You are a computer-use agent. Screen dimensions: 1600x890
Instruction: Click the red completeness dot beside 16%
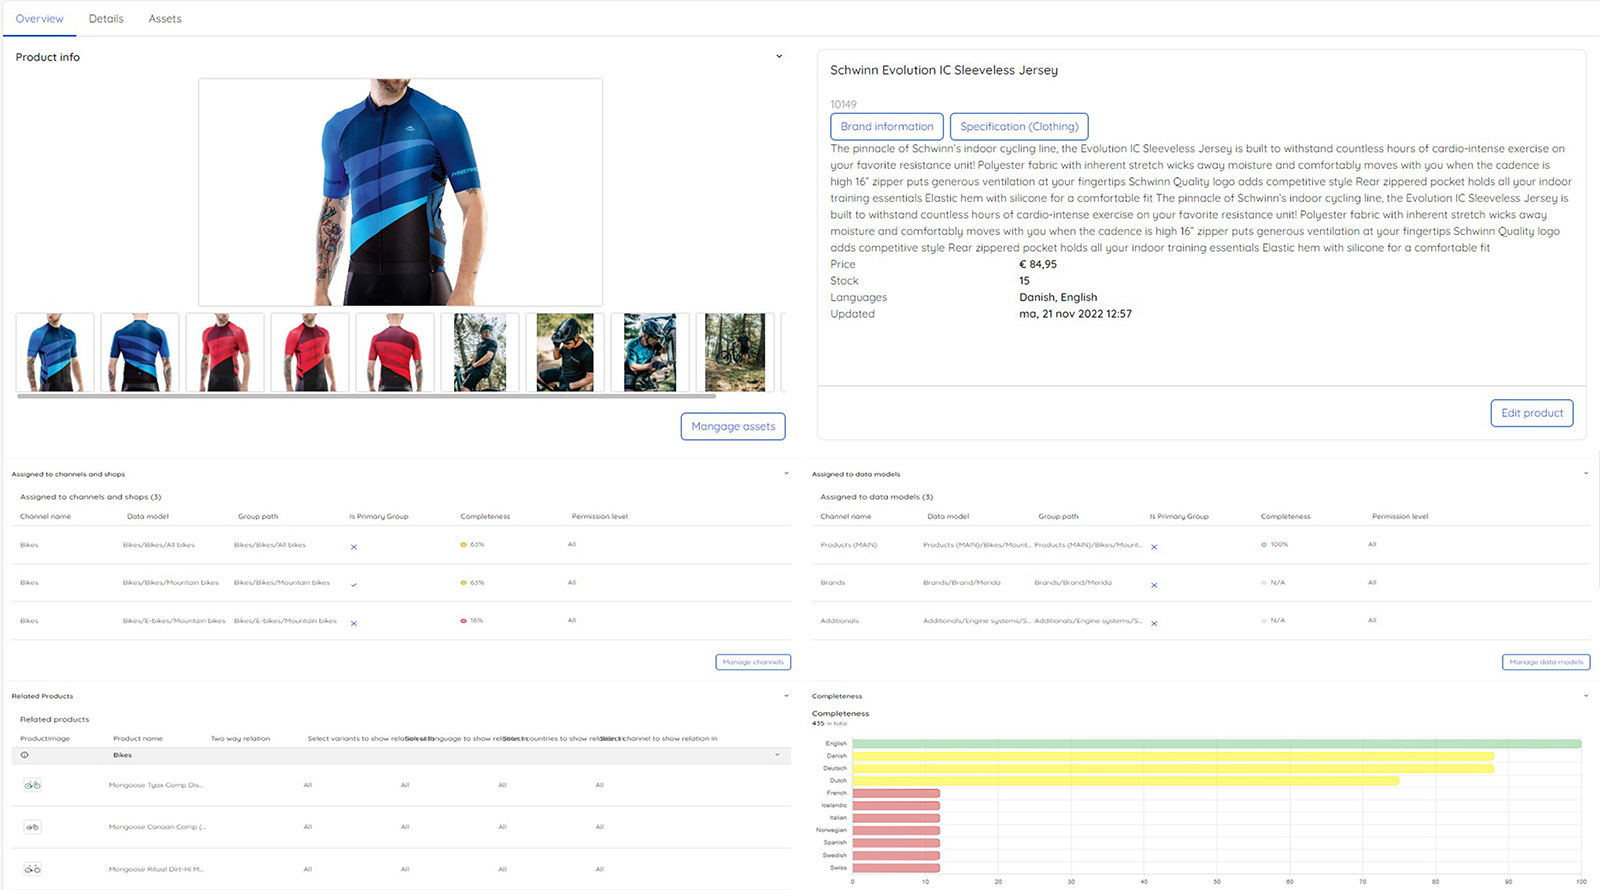463,621
